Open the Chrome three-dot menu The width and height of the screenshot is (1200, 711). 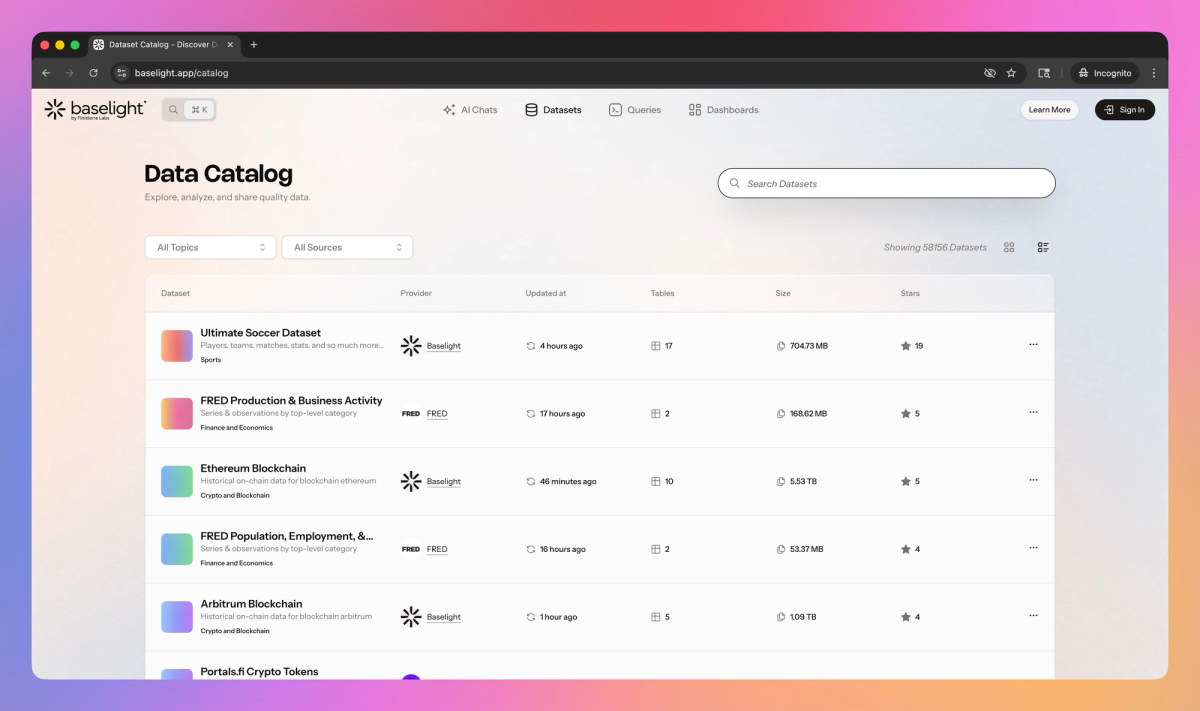(1154, 73)
